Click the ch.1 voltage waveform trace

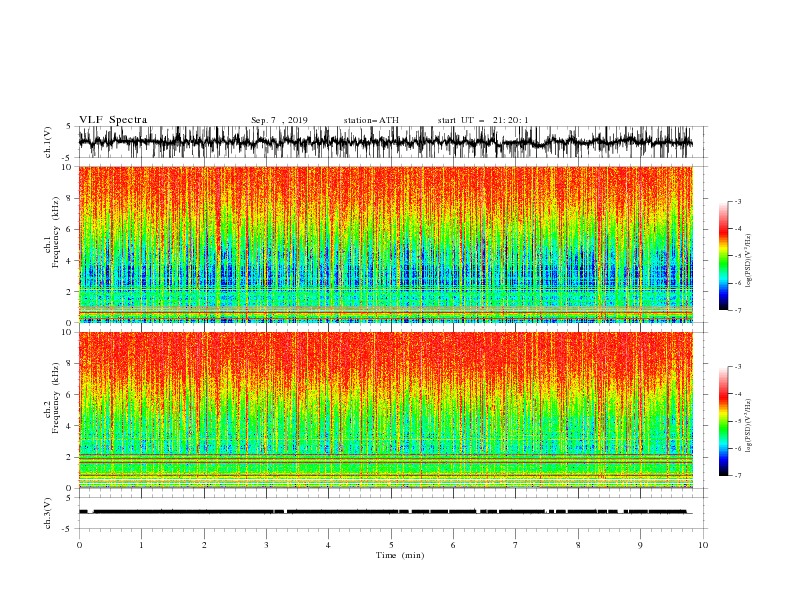point(385,142)
